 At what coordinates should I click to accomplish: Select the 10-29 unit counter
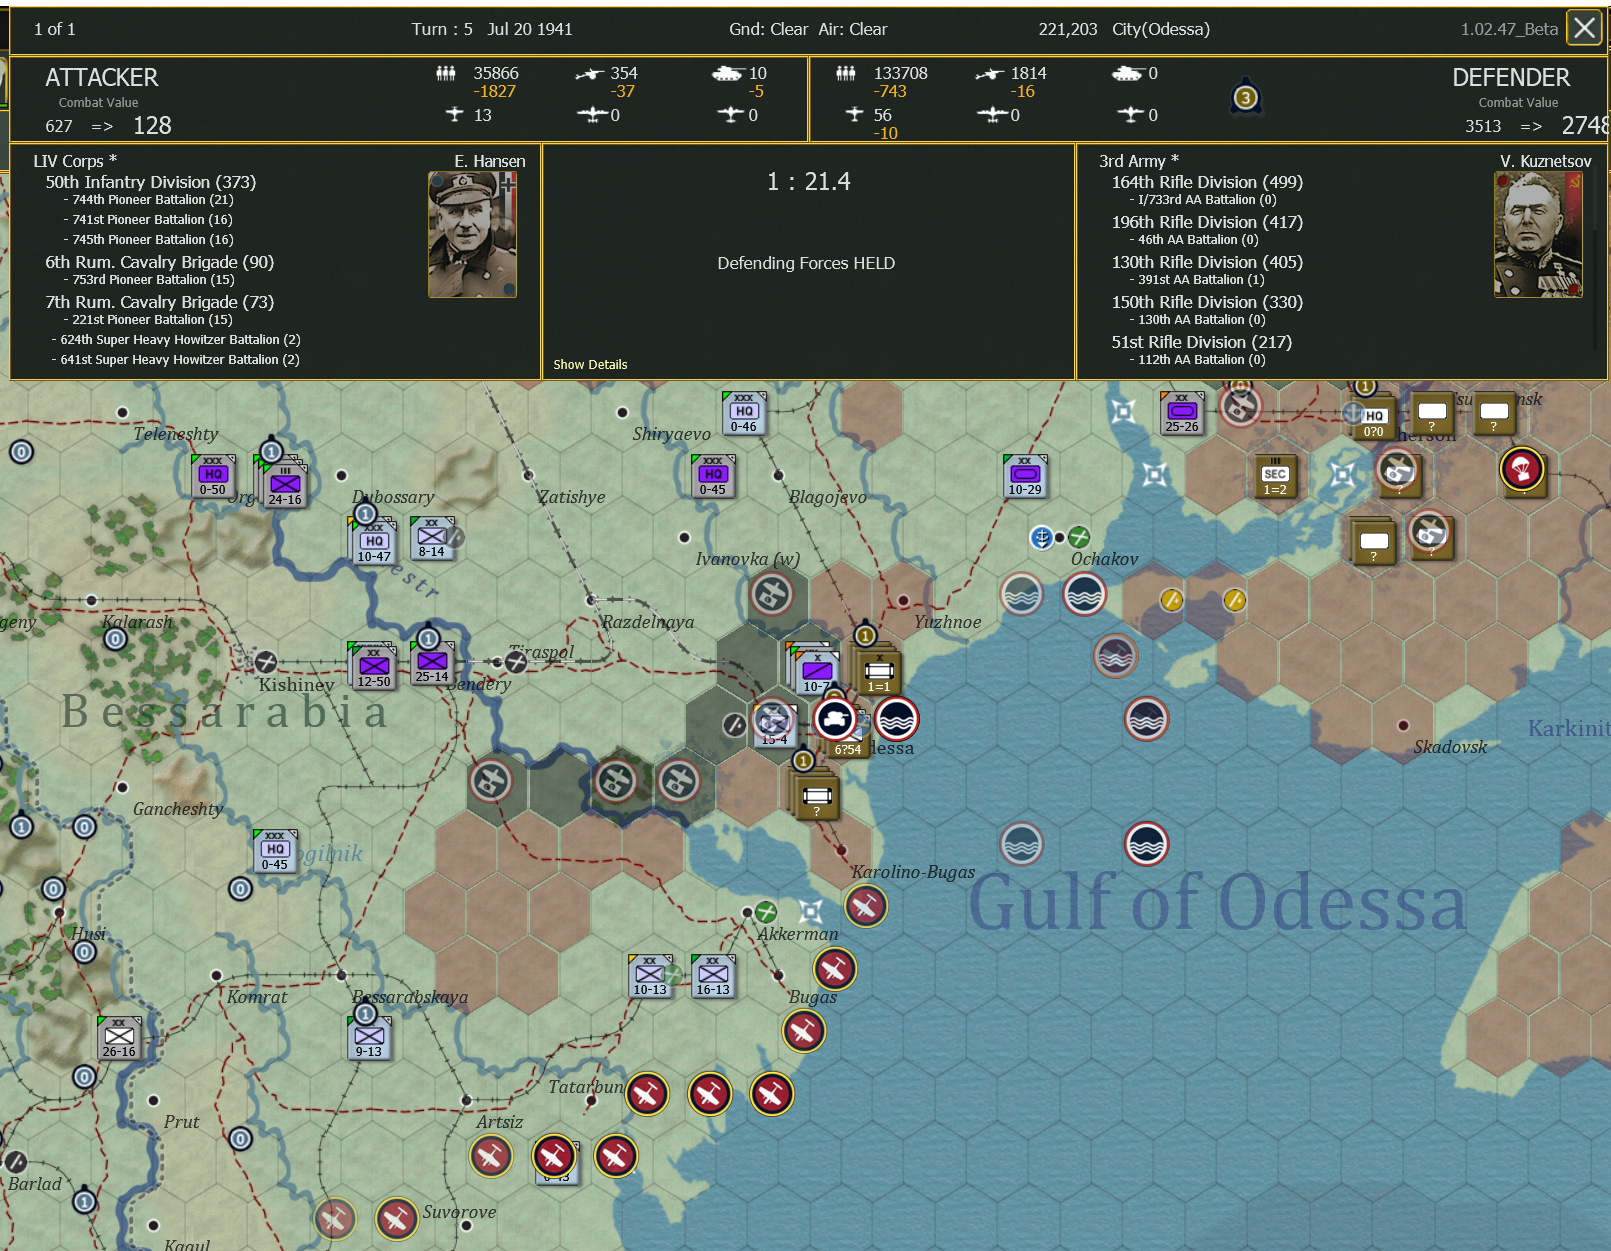click(1025, 476)
